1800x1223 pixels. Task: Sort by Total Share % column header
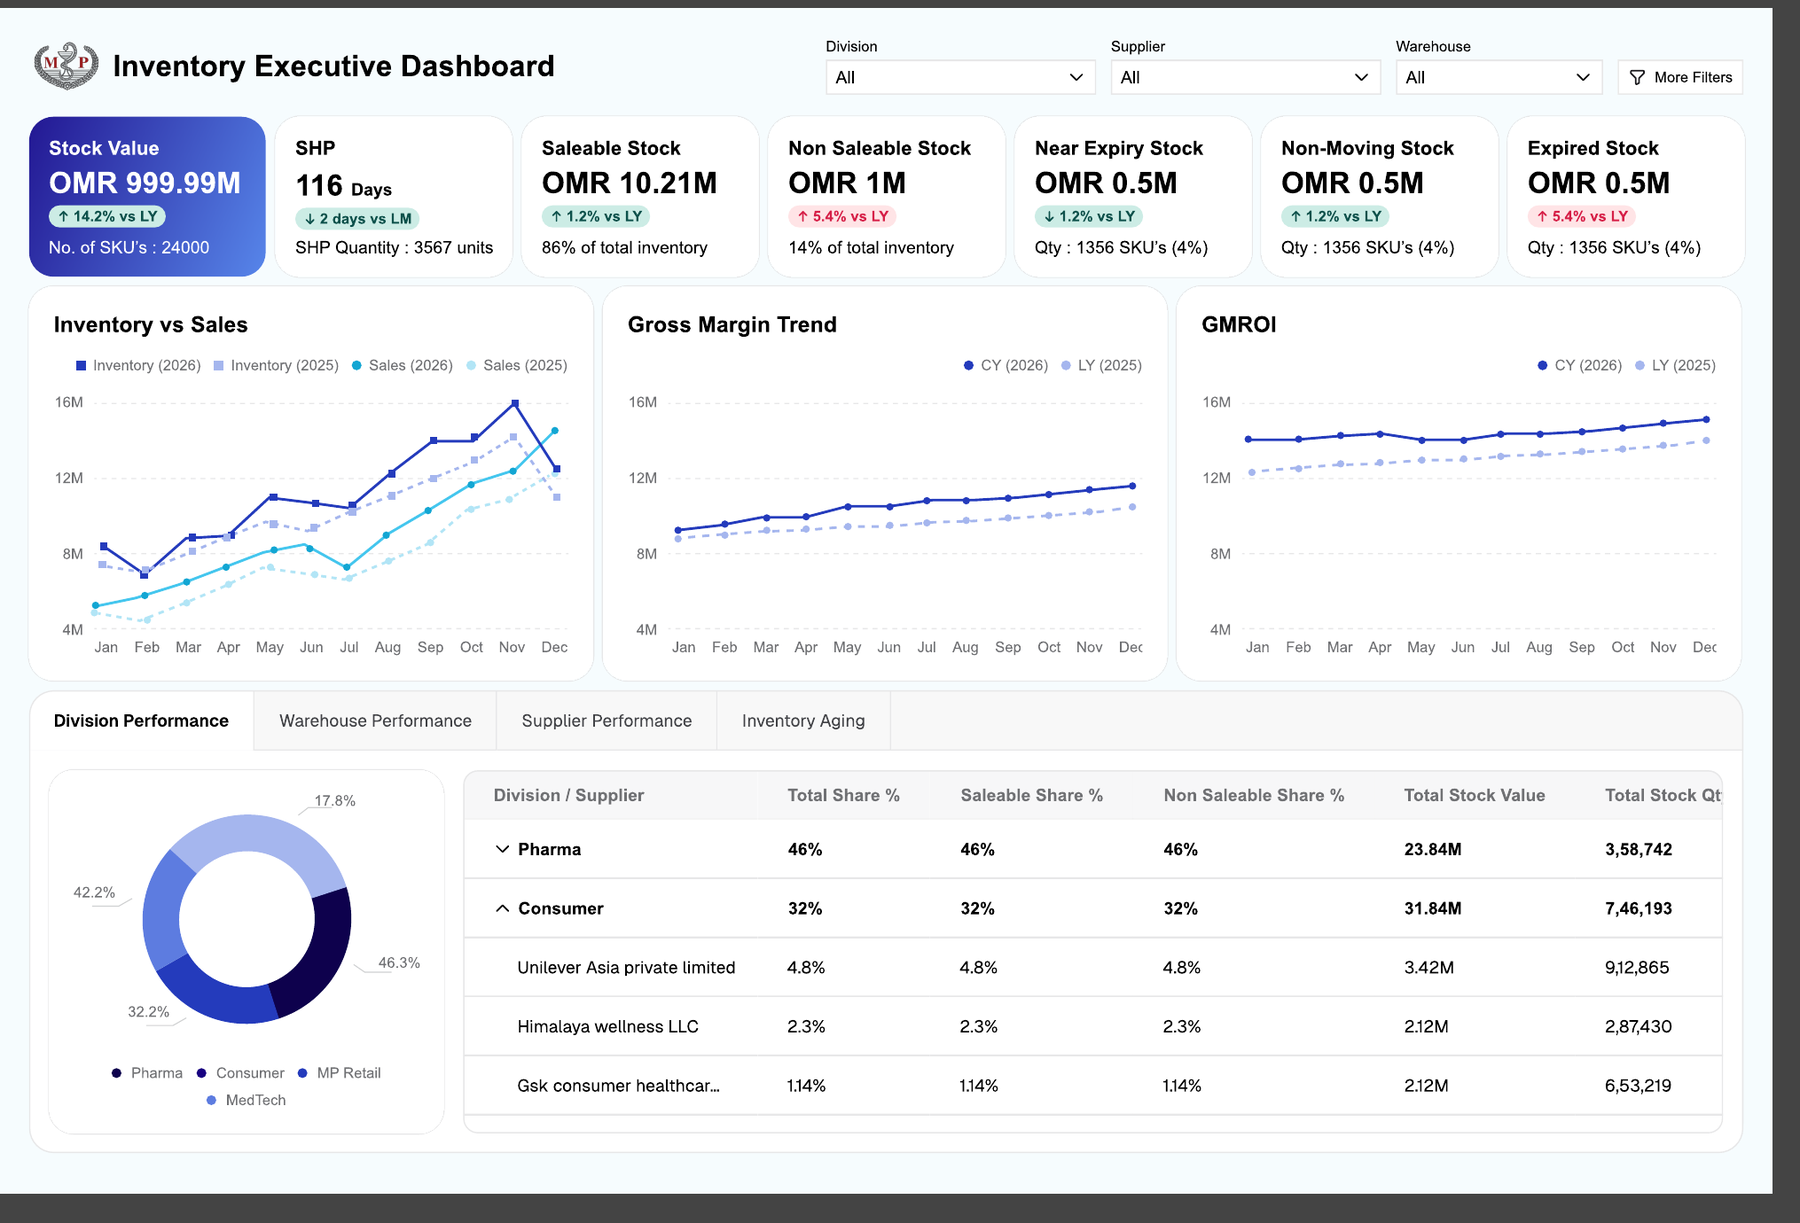843,795
